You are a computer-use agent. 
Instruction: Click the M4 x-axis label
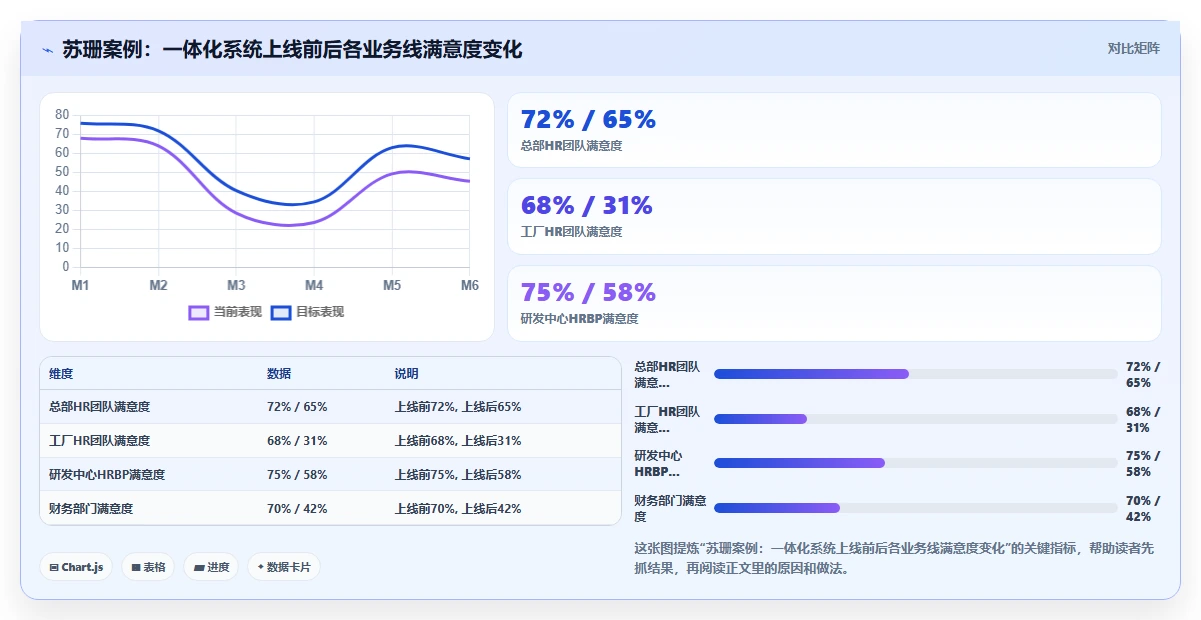[x=314, y=286]
